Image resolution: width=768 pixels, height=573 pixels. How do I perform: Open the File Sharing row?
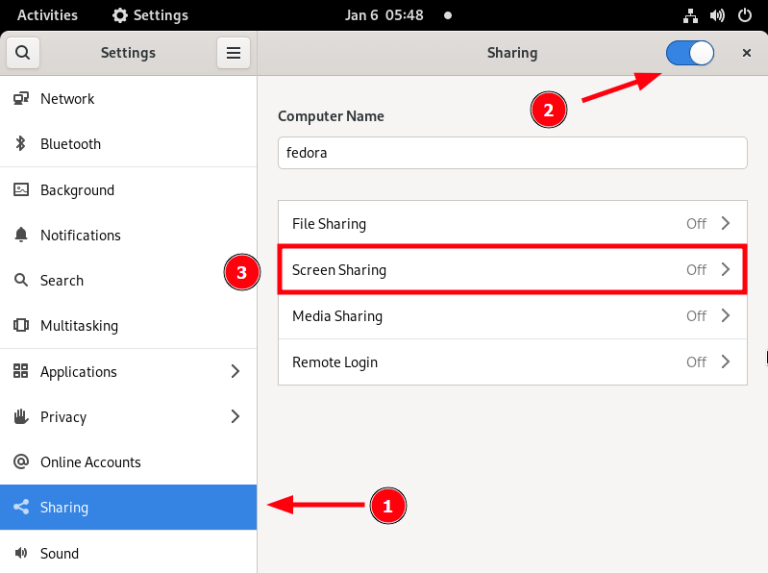(x=512, y=223)
